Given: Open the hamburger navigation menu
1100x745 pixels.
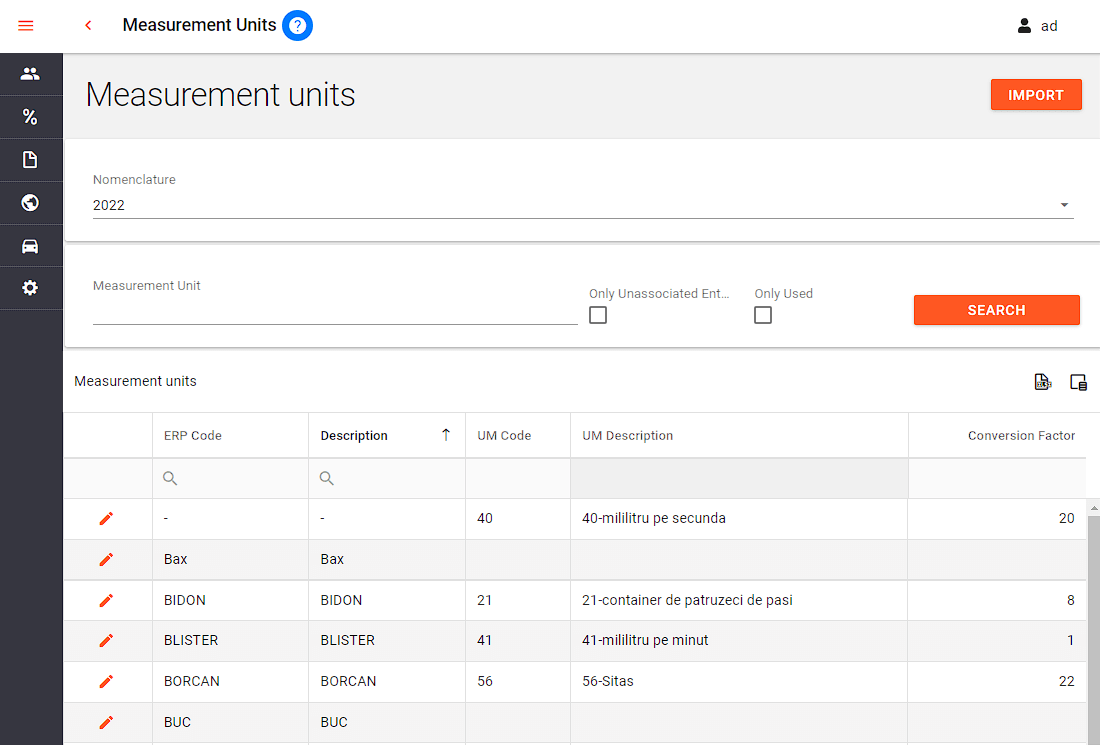Looking at the screenshot, I should (26, 25).
